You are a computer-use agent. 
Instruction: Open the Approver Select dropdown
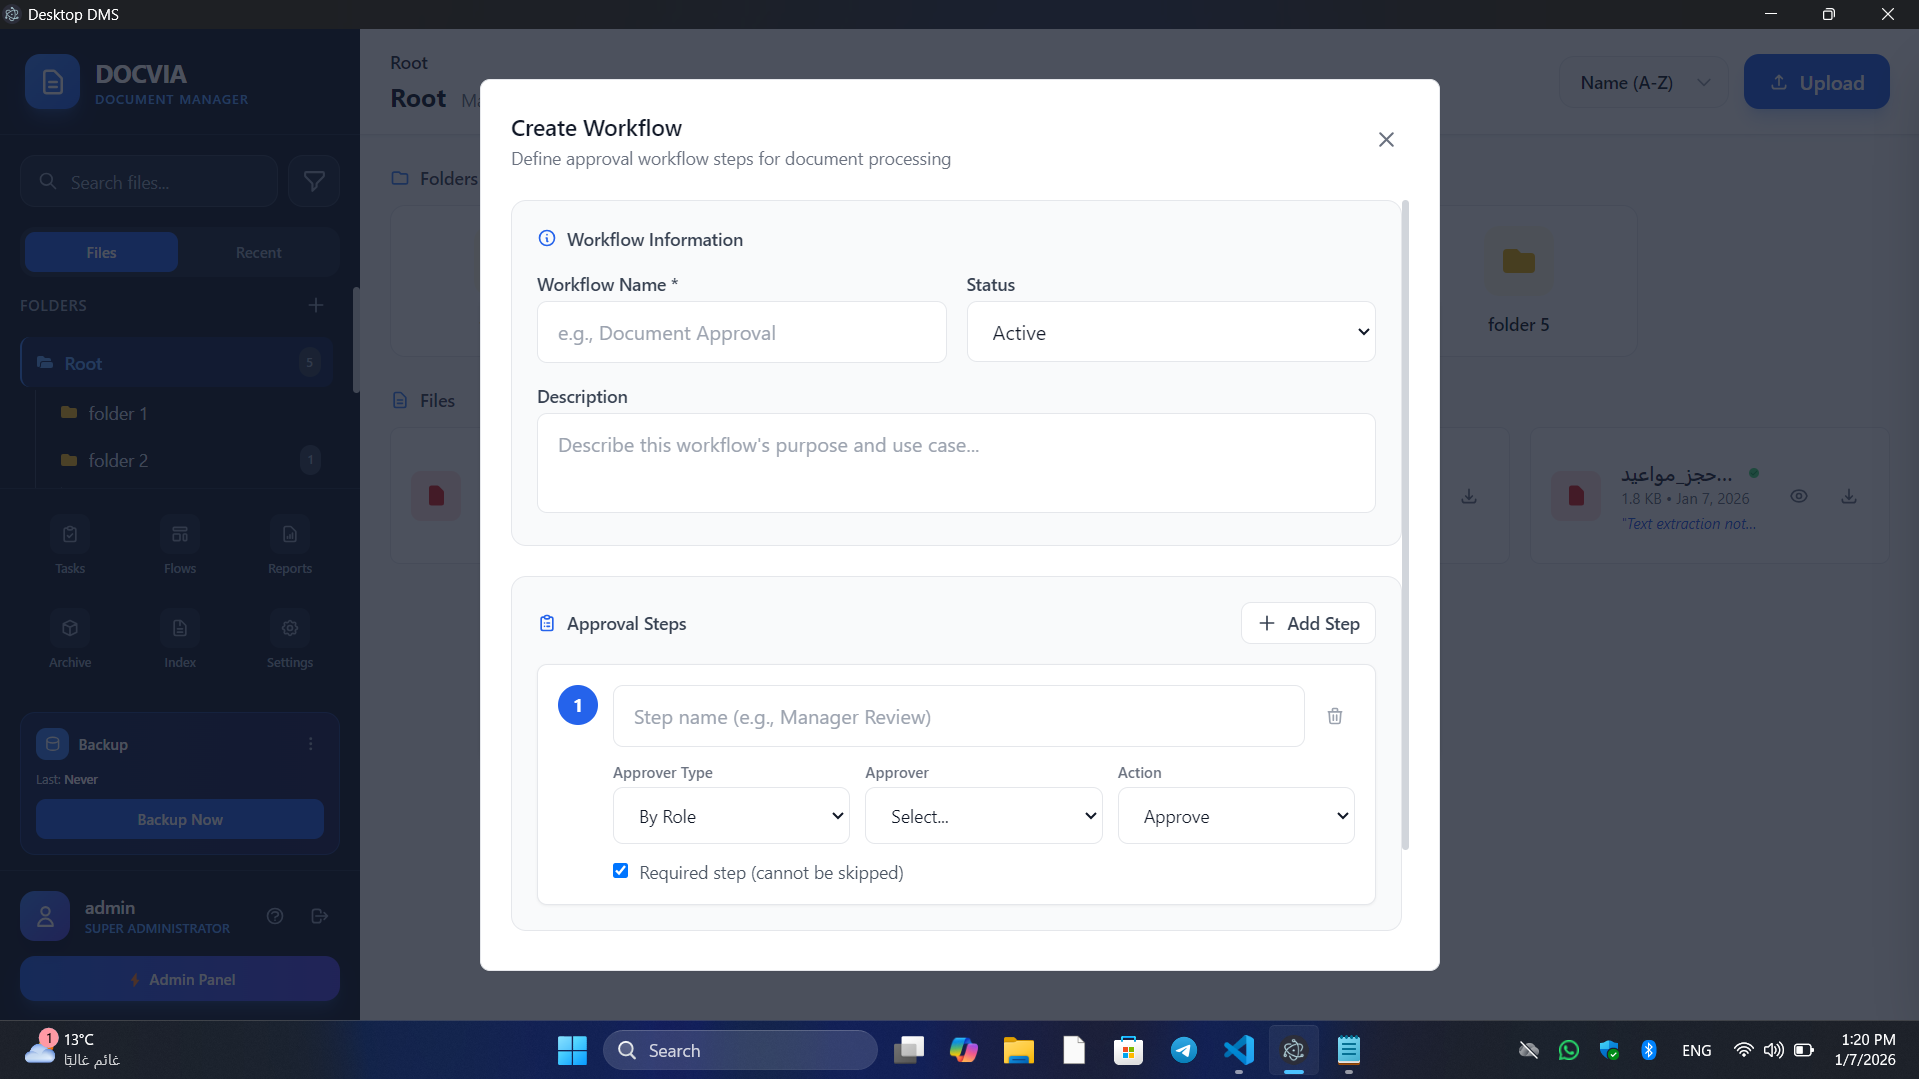click(983, 817)
